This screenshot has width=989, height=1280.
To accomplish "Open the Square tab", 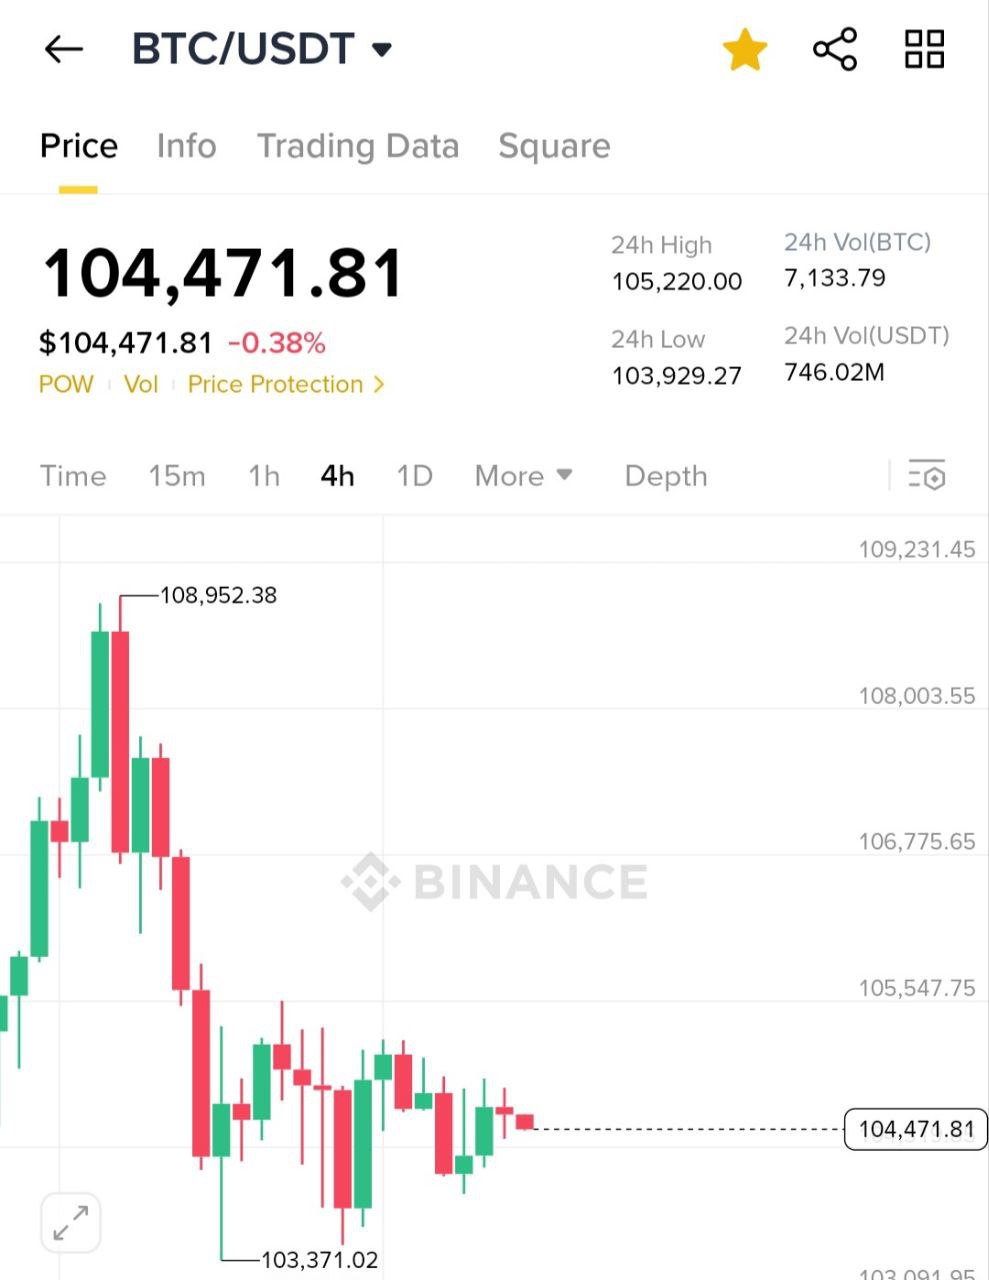I will pyautogui.click(x=554, y=146).
